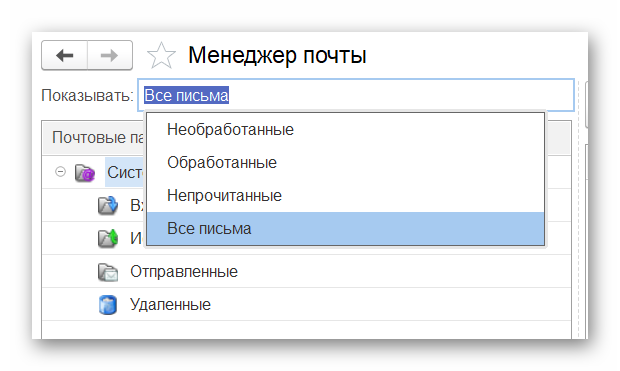Click the mailbox folder icon with @ symbol
This screenshot has width=620, height=371.
click(85, 173)
